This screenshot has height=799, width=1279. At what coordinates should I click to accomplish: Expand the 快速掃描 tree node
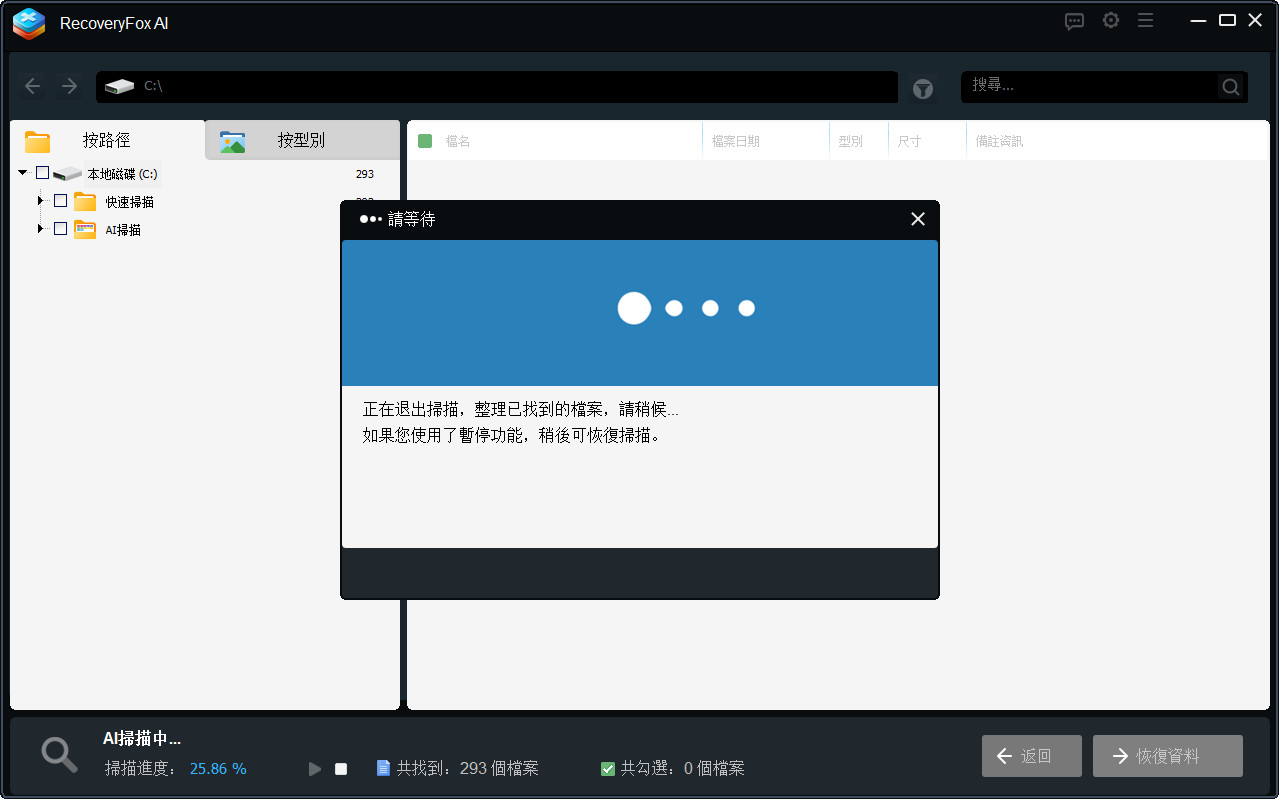(40, 200)
